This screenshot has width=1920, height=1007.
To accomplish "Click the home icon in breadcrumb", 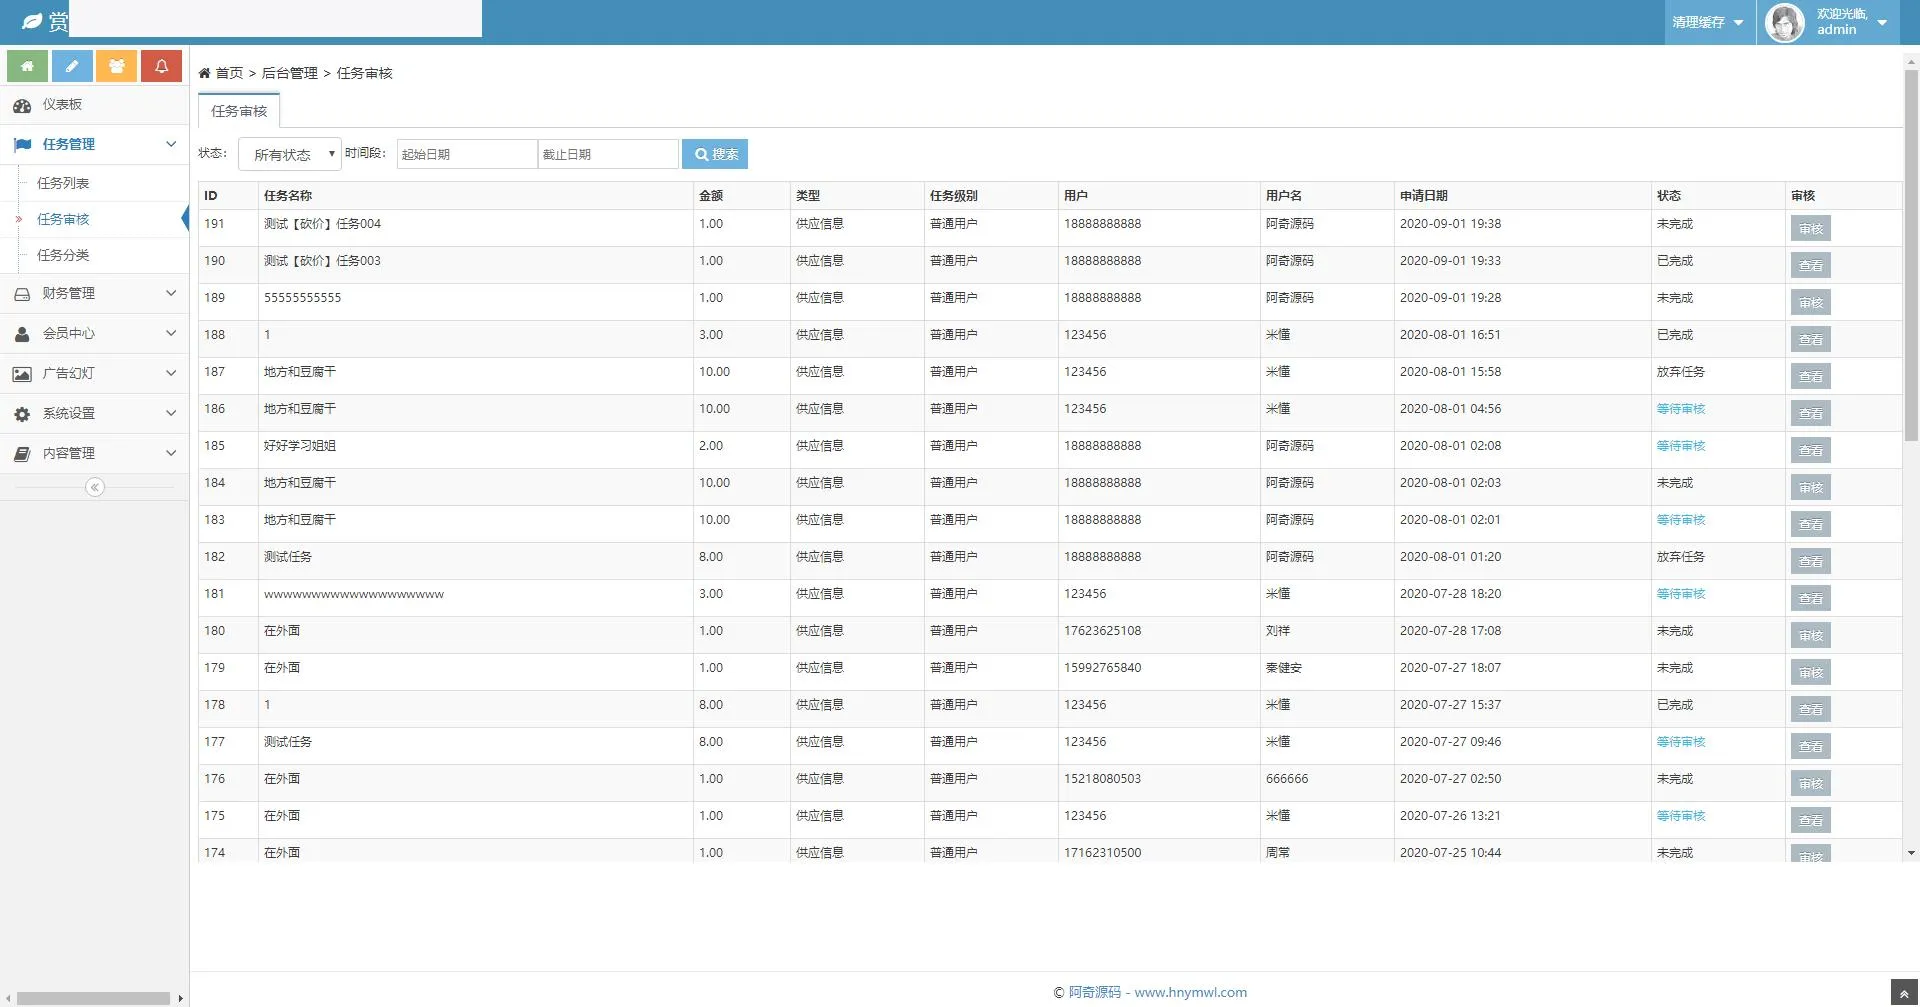I will pyautogui.click(x=204, y=73).
